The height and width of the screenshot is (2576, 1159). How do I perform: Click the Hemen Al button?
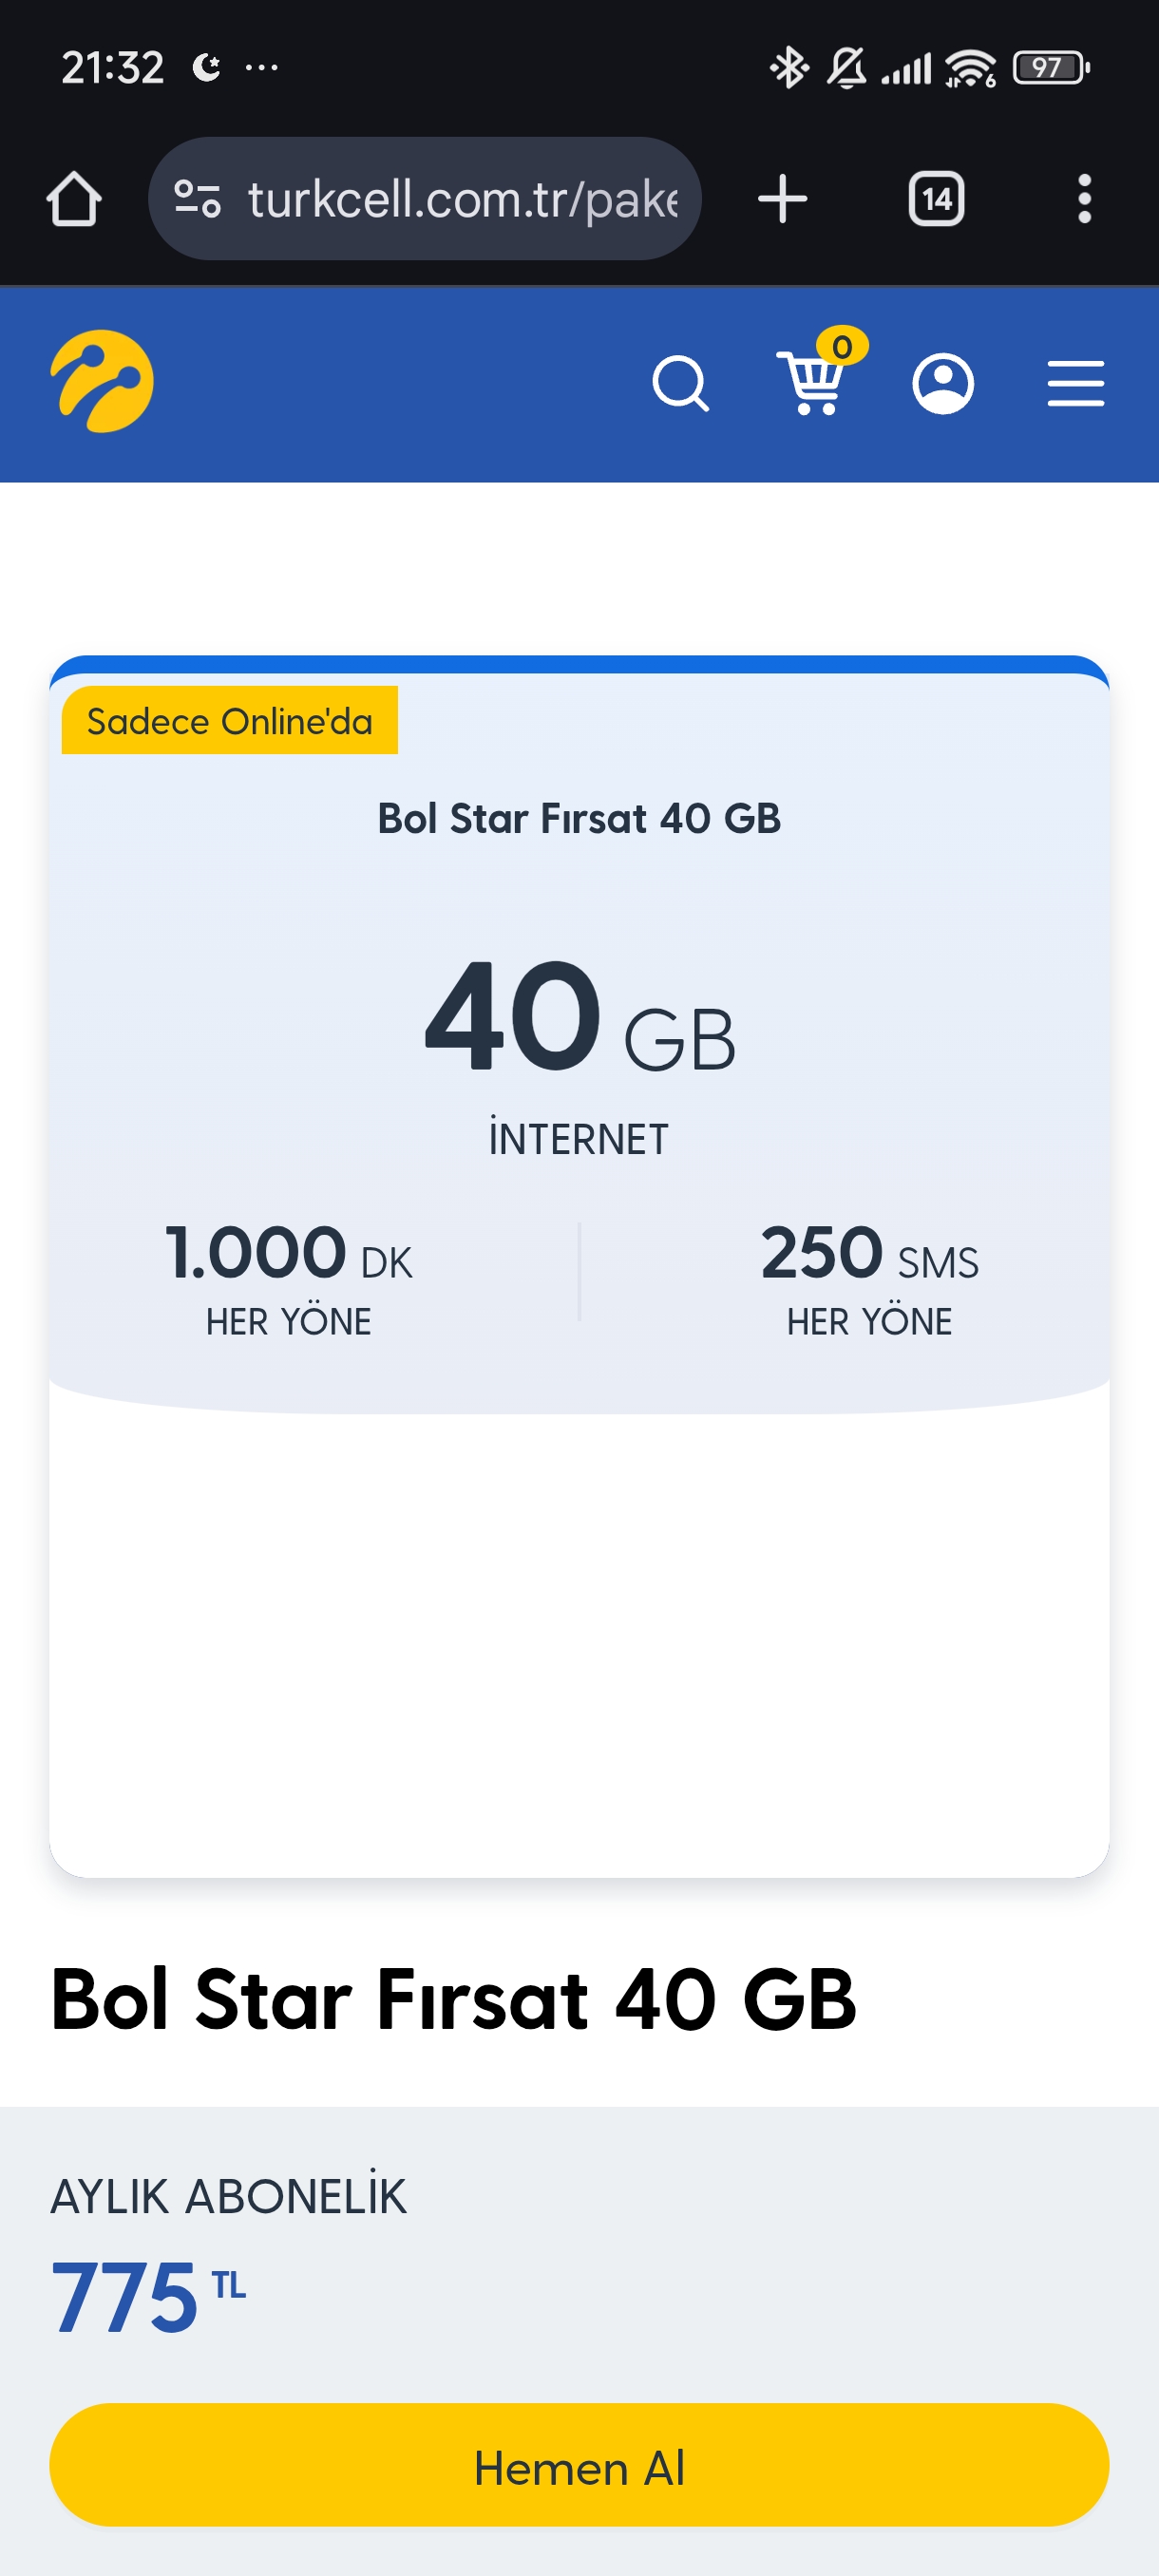click(579, 2467)
